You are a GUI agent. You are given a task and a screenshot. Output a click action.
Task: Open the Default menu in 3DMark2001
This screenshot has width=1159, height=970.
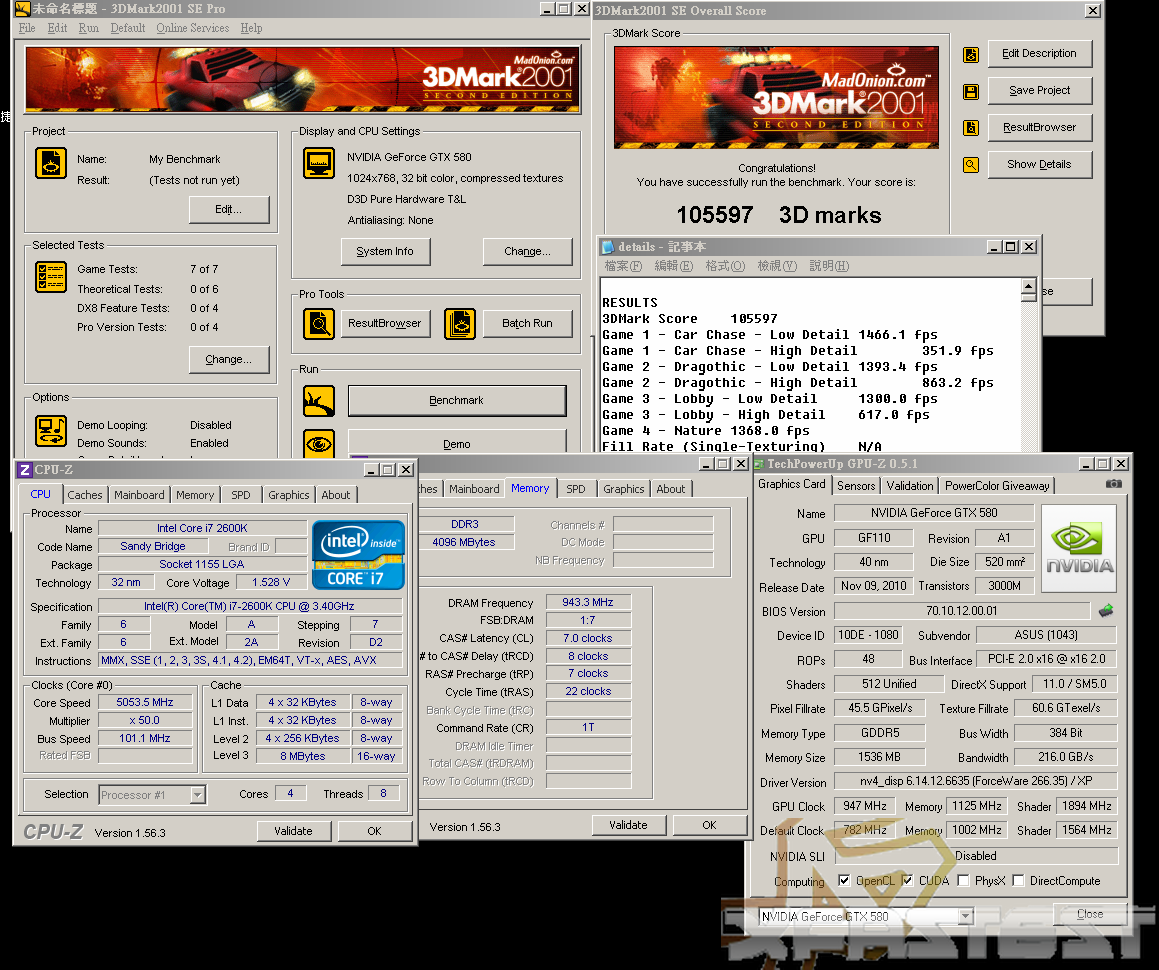tap(128, 28)
